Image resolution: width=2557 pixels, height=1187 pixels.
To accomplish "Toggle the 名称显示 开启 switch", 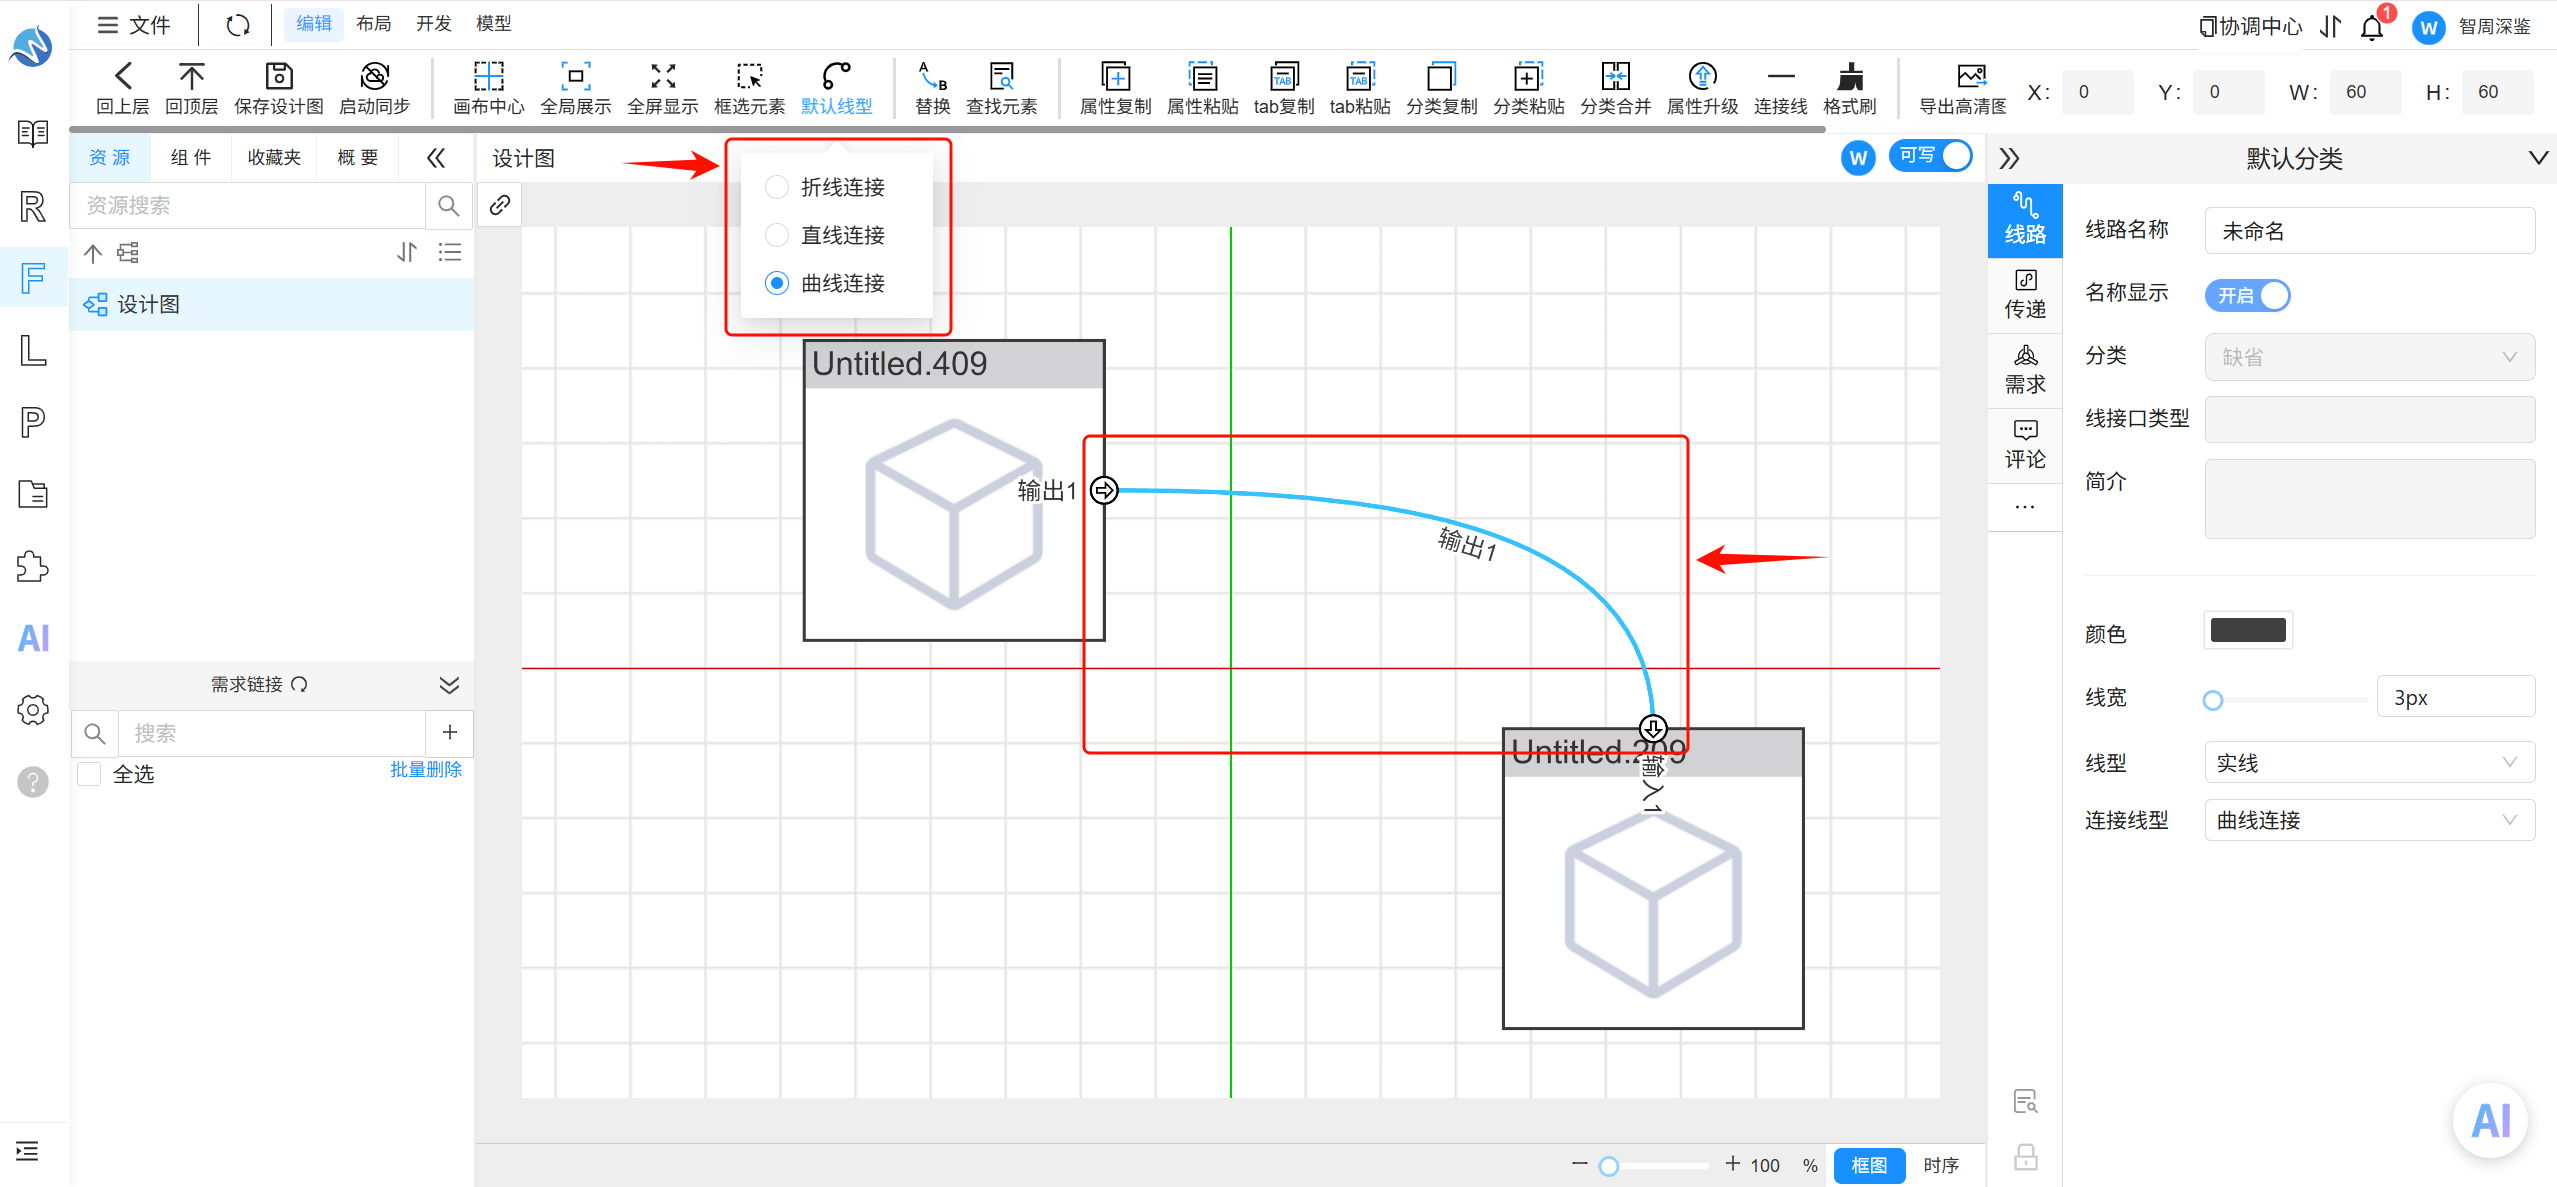I will [2247, 295].
